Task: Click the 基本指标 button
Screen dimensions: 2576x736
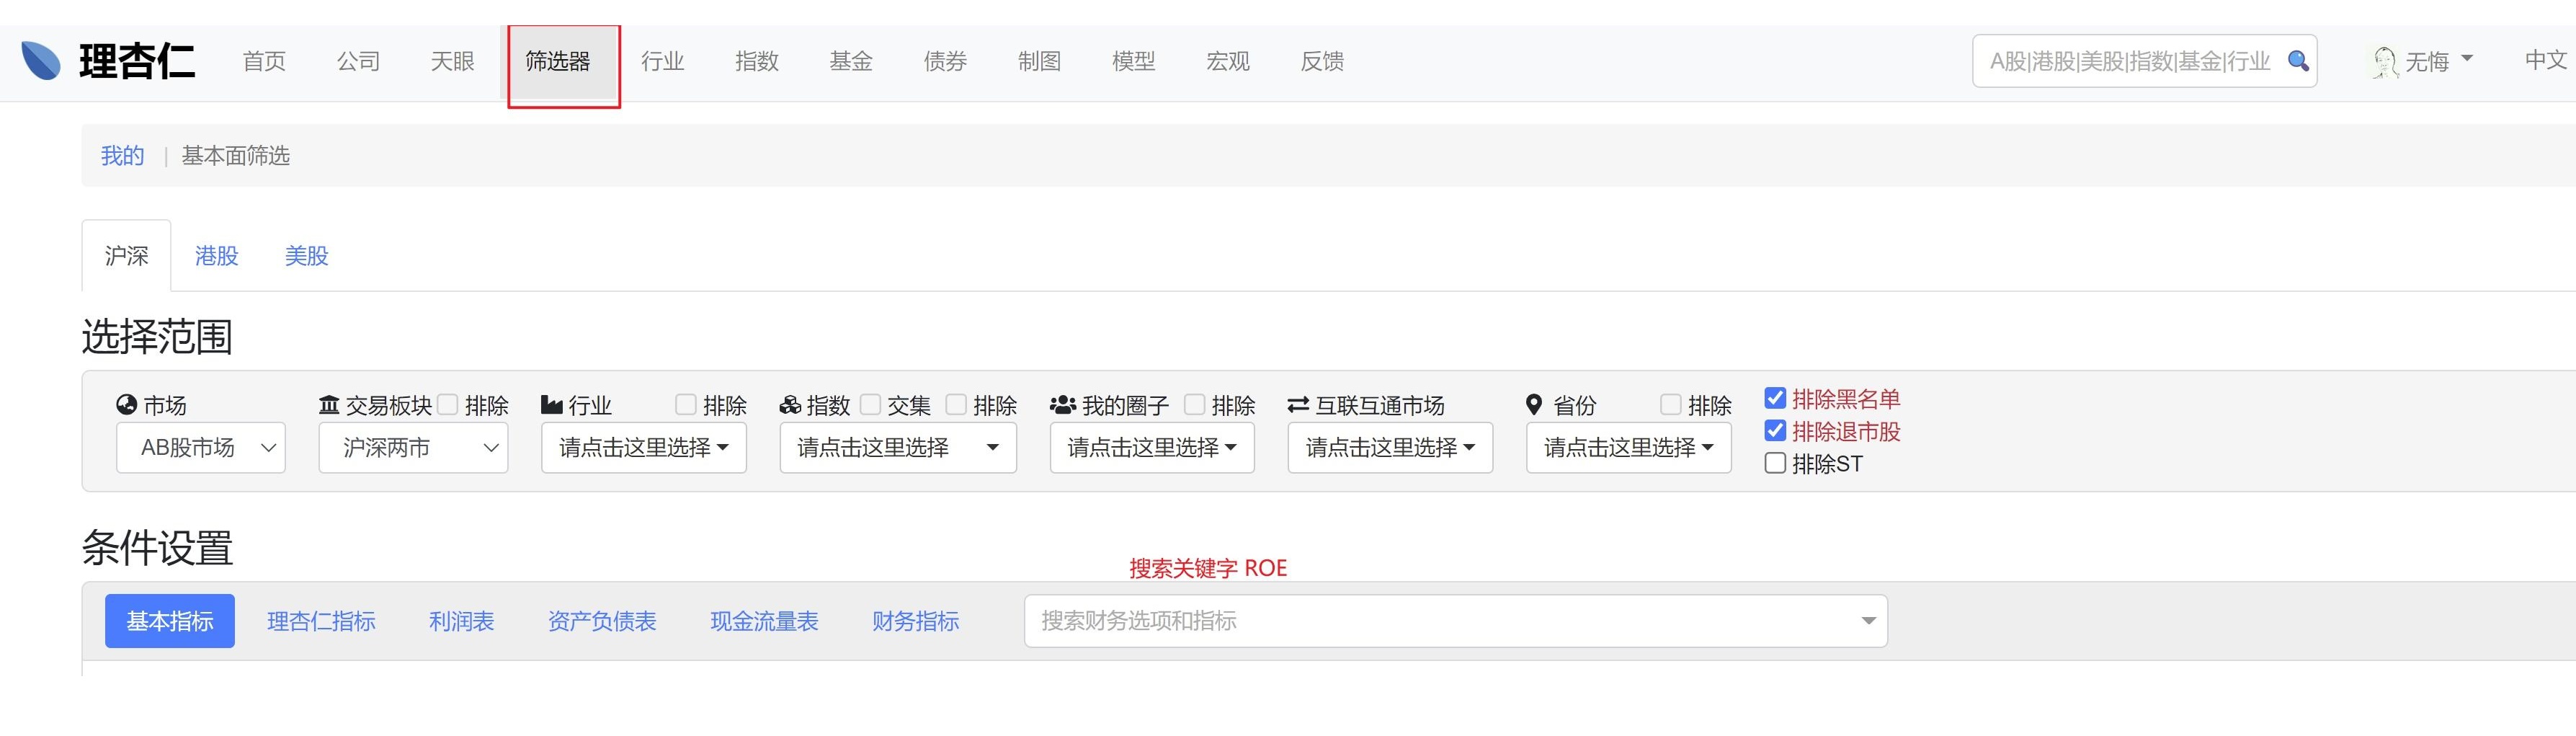Action: [x=170, y=621]
